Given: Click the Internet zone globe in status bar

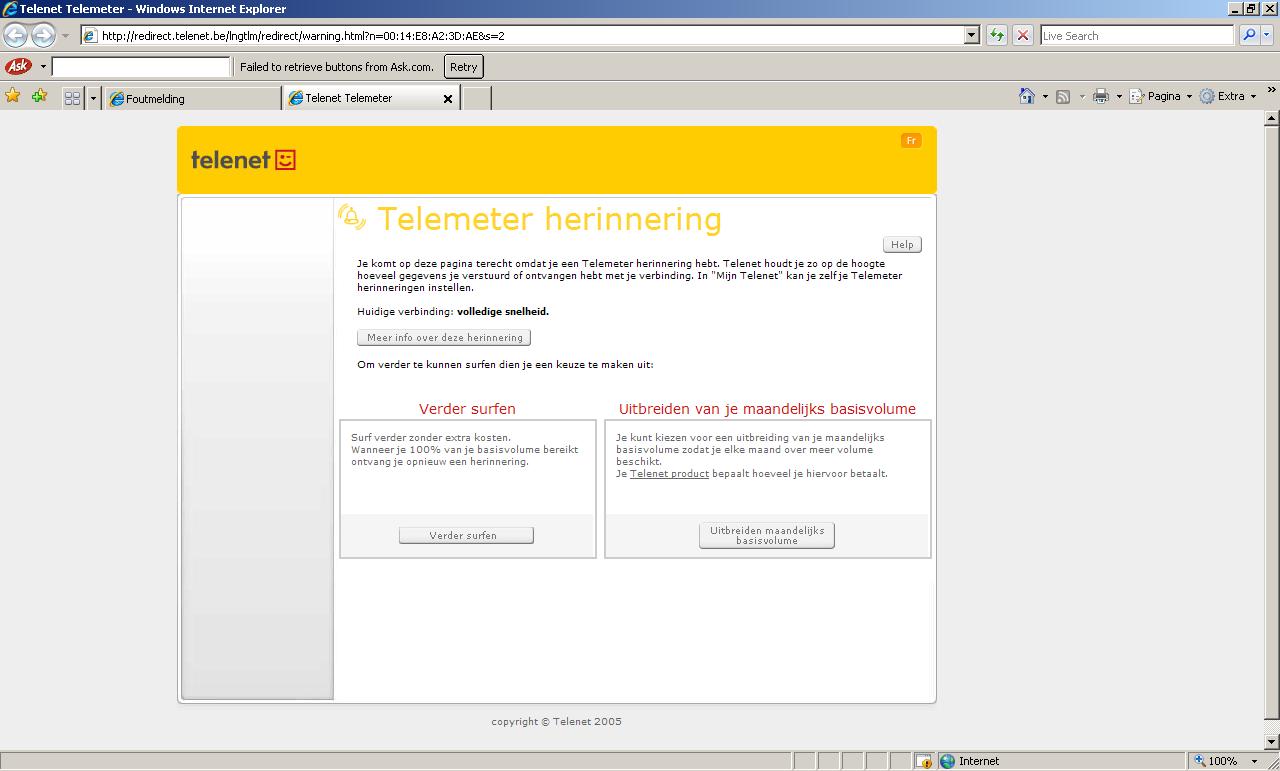Looking at the screenshot, I should 948,761.
